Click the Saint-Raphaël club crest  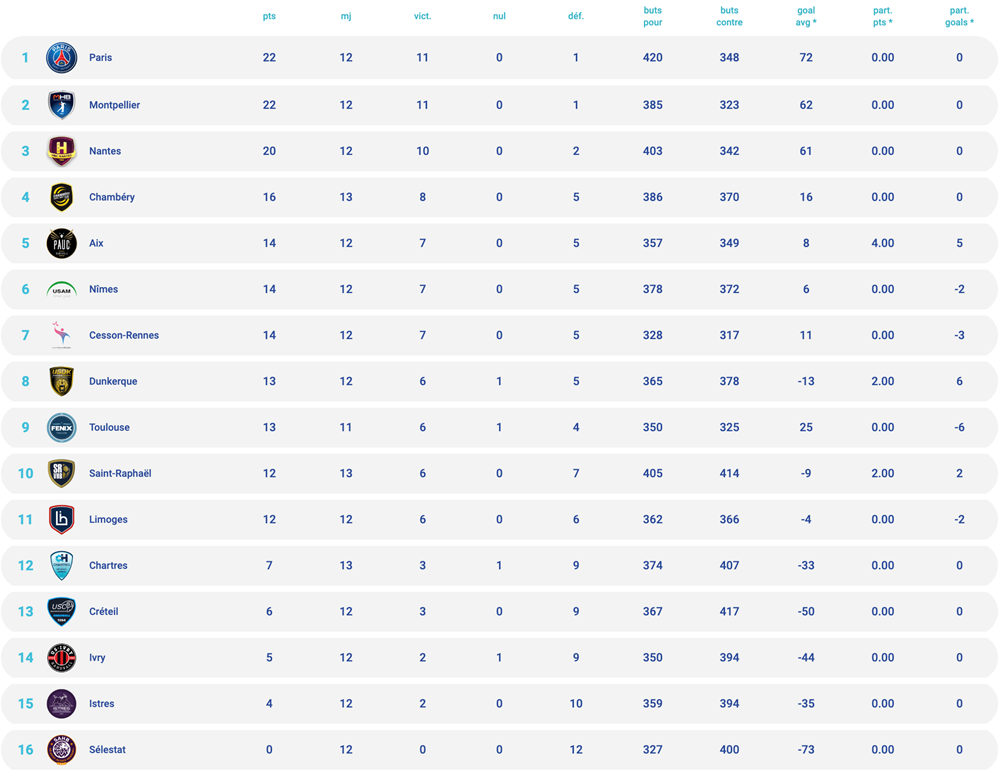62,473
